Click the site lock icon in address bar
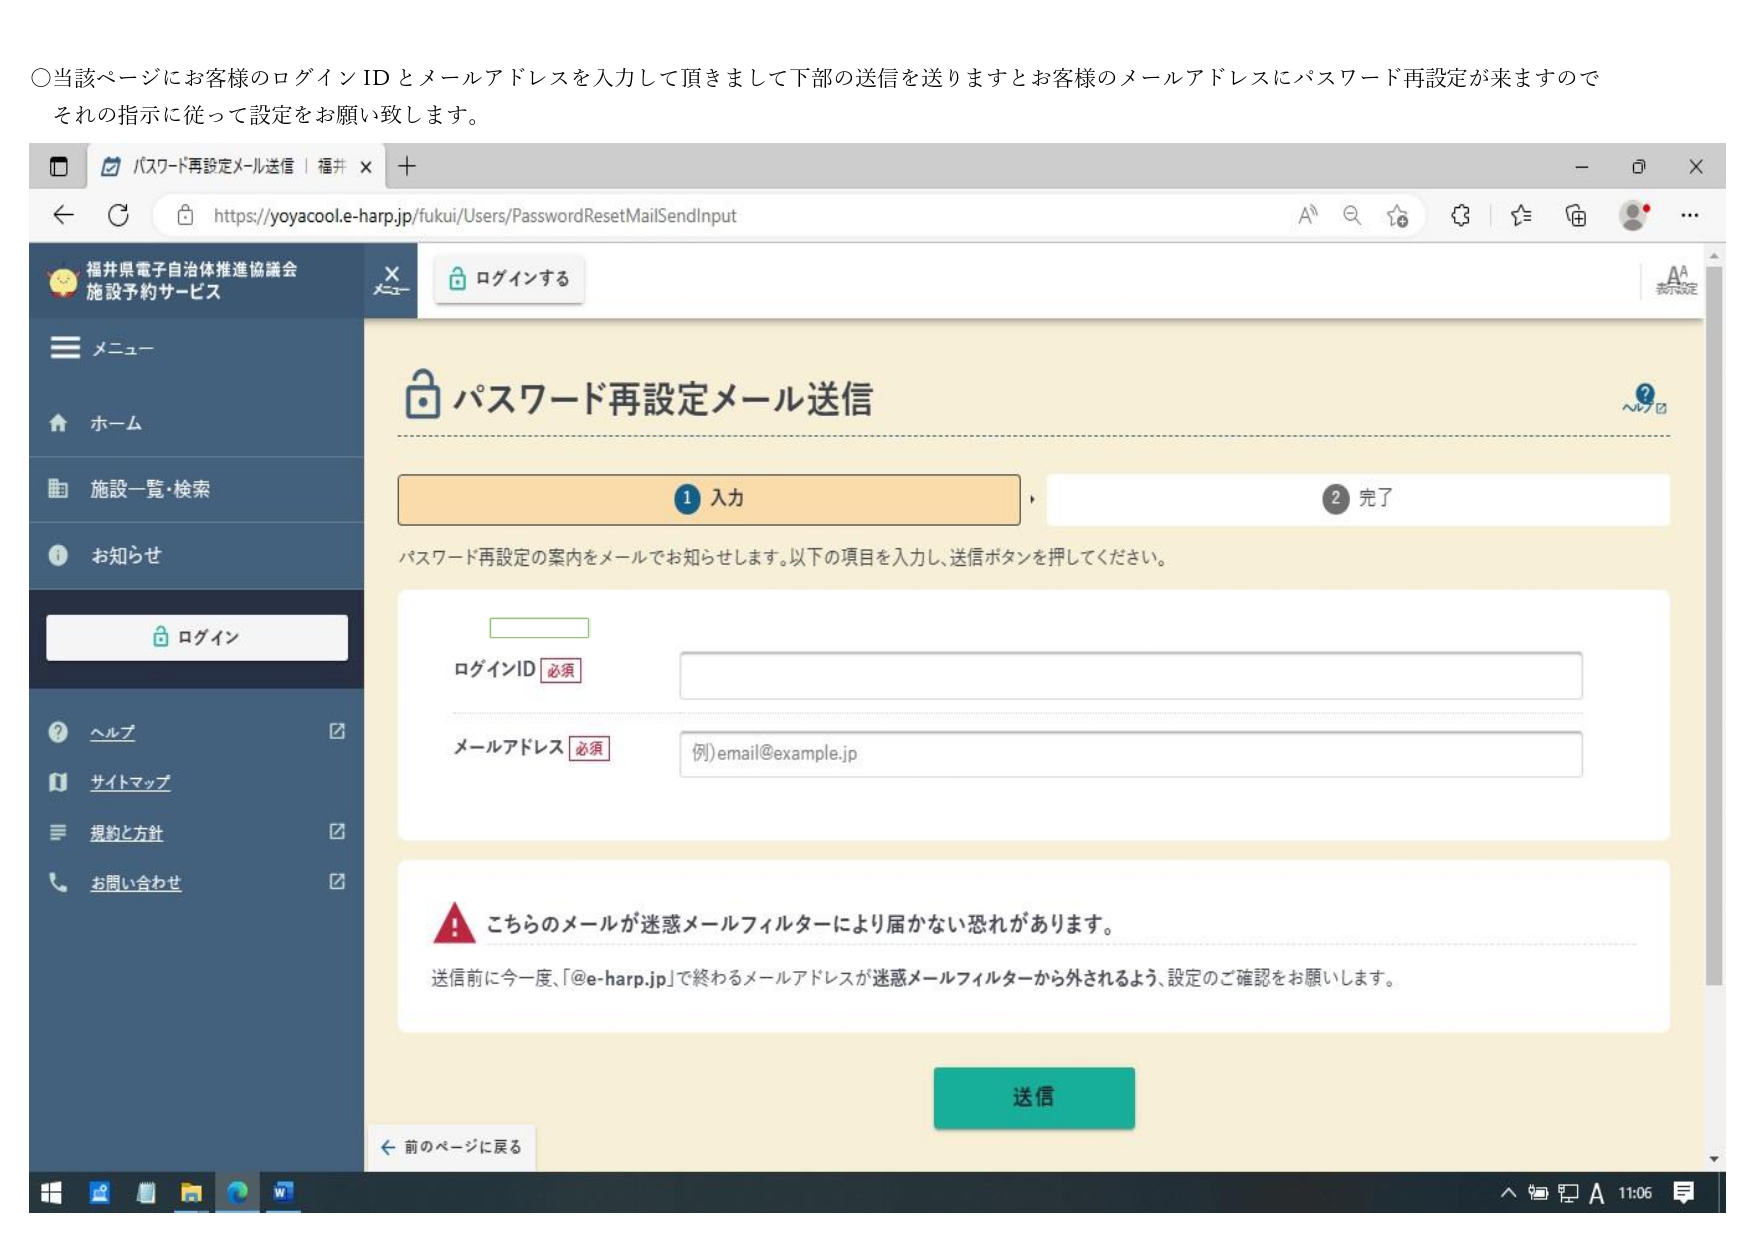This screenshot has width=1755, height=1241. tap(185, 215)
